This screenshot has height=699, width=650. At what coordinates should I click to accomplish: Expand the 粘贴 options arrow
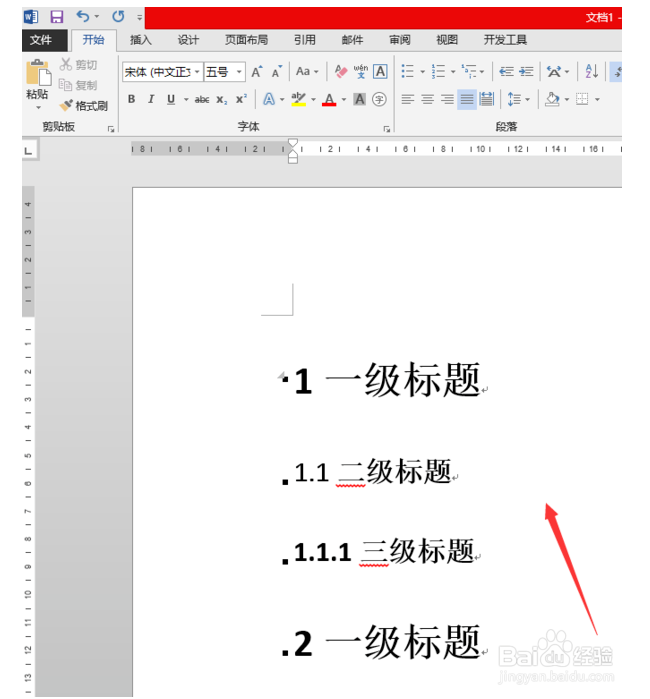(x=38, y=107)
